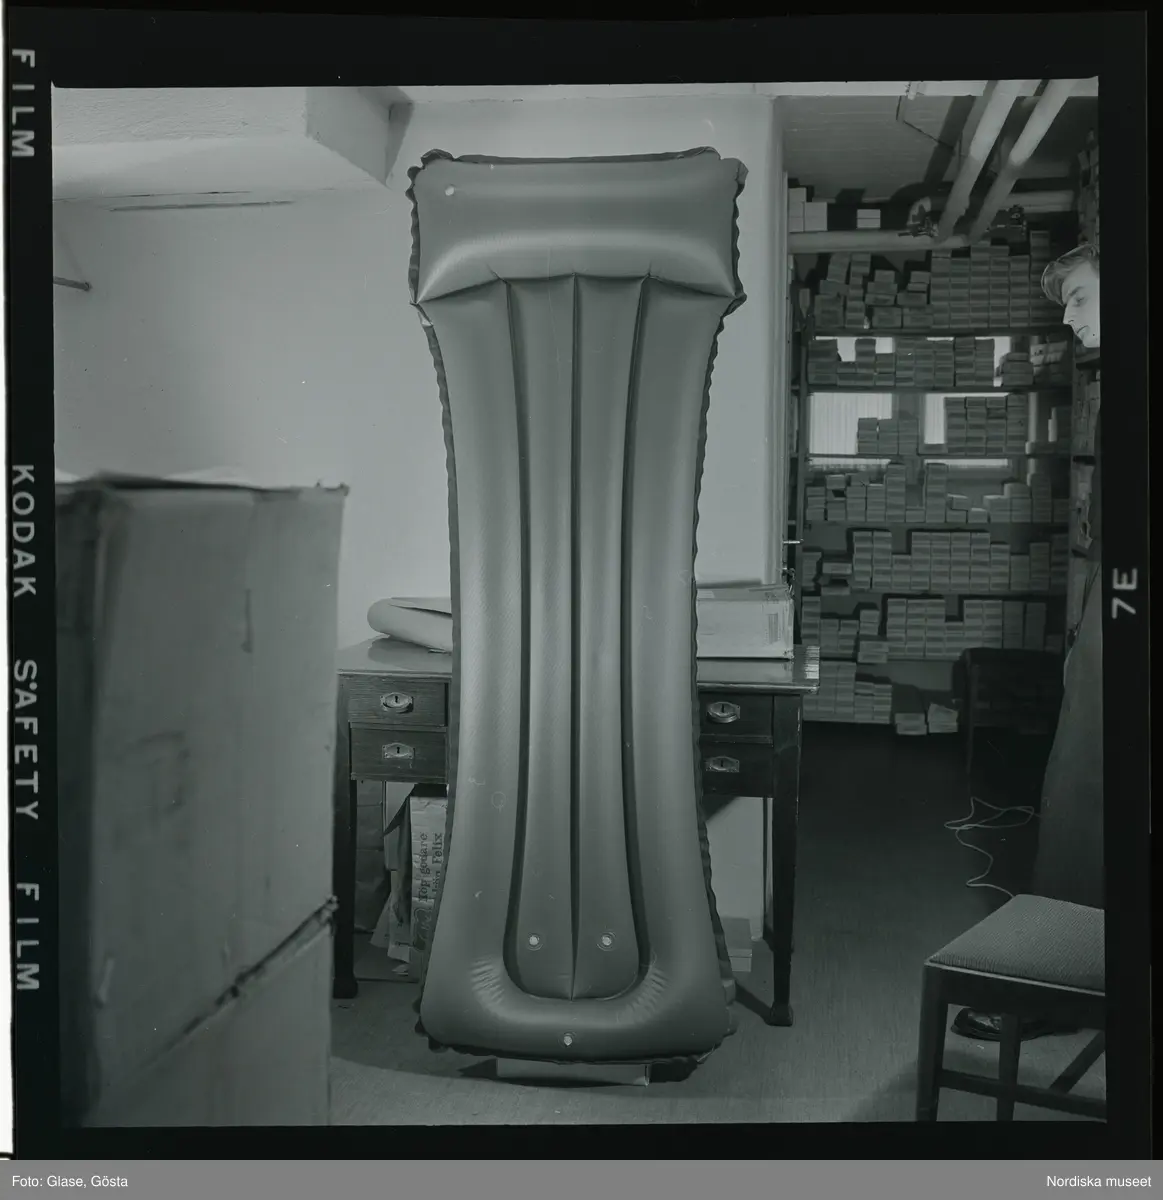Viewport: 1163px width, 1200px height.
Task: Click the lower left desk drawer keyhole
Action: point(400,751)
